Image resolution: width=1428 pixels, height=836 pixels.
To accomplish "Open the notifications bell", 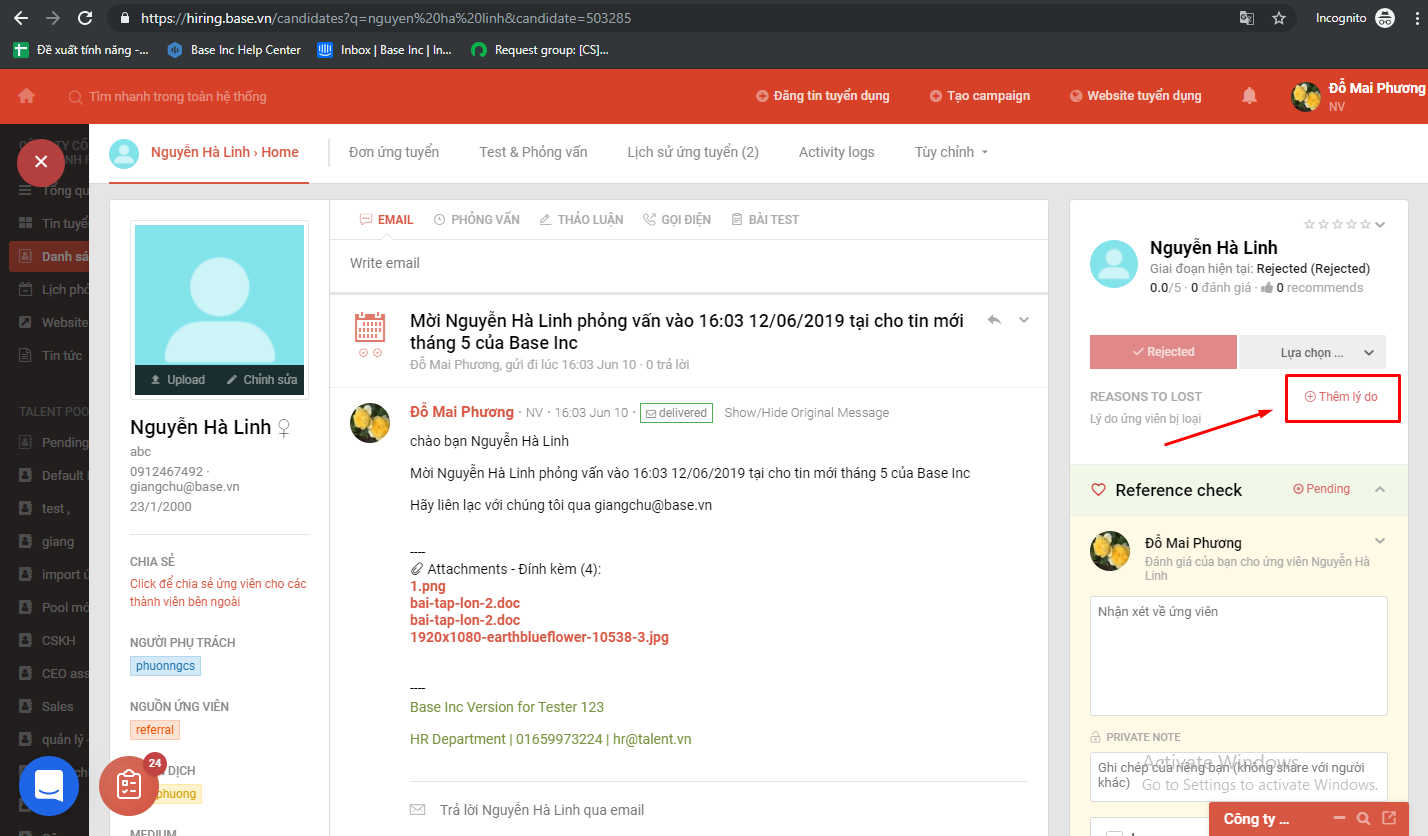I will point(1249,96).
